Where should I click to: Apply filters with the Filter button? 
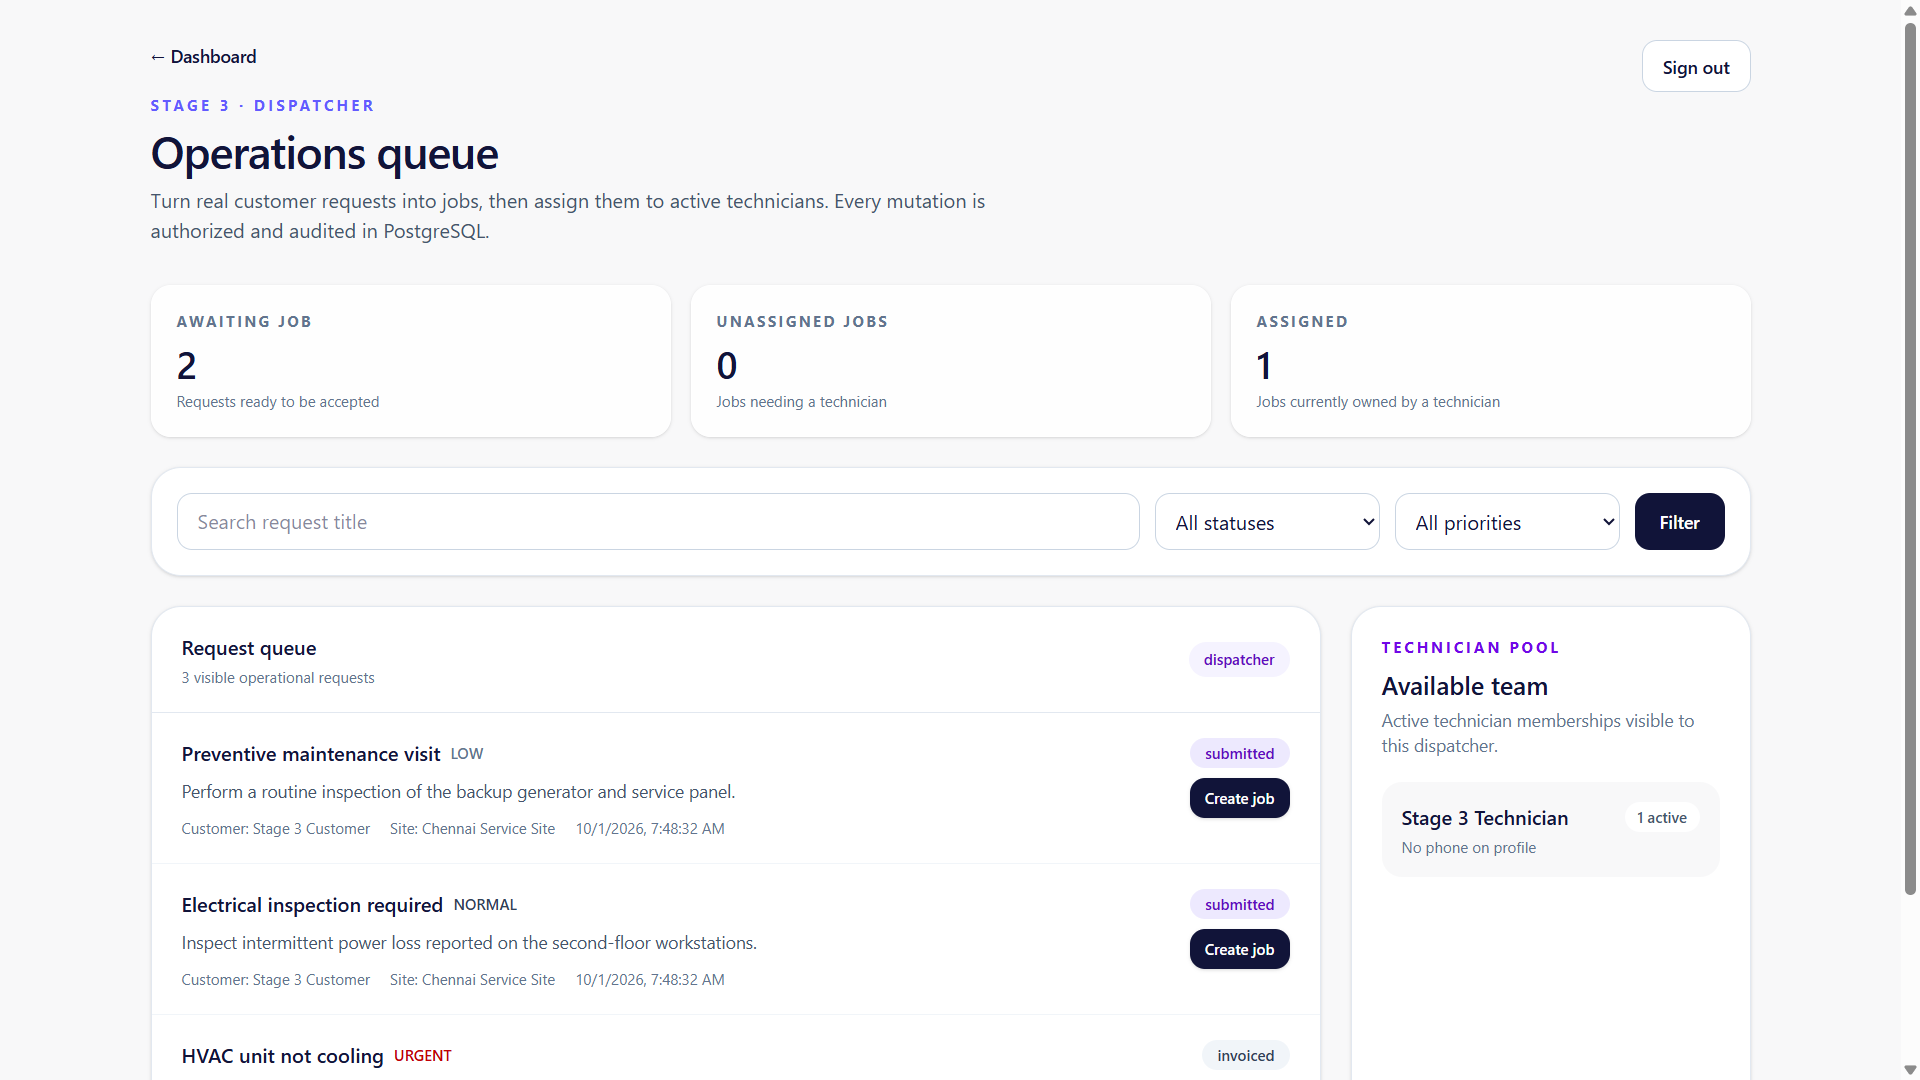1679,522
